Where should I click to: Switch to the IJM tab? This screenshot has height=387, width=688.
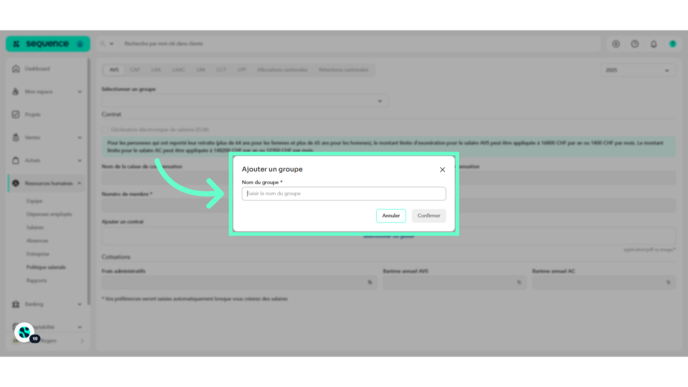pos(201,70)
